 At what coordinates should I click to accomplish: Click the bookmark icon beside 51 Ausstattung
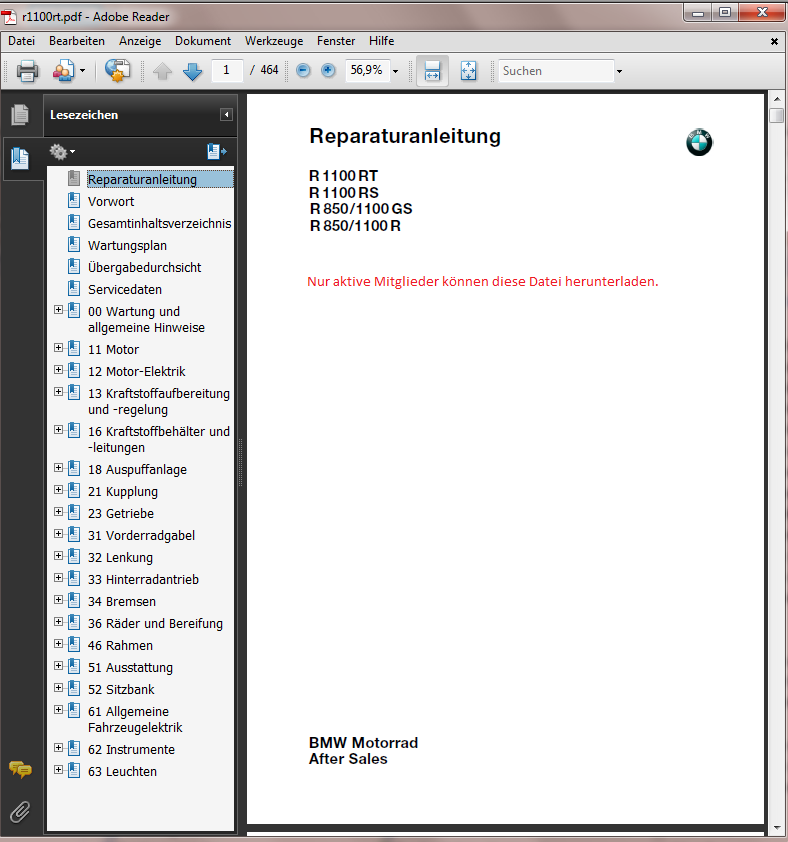pyautogui.click(x=74, y=666)
